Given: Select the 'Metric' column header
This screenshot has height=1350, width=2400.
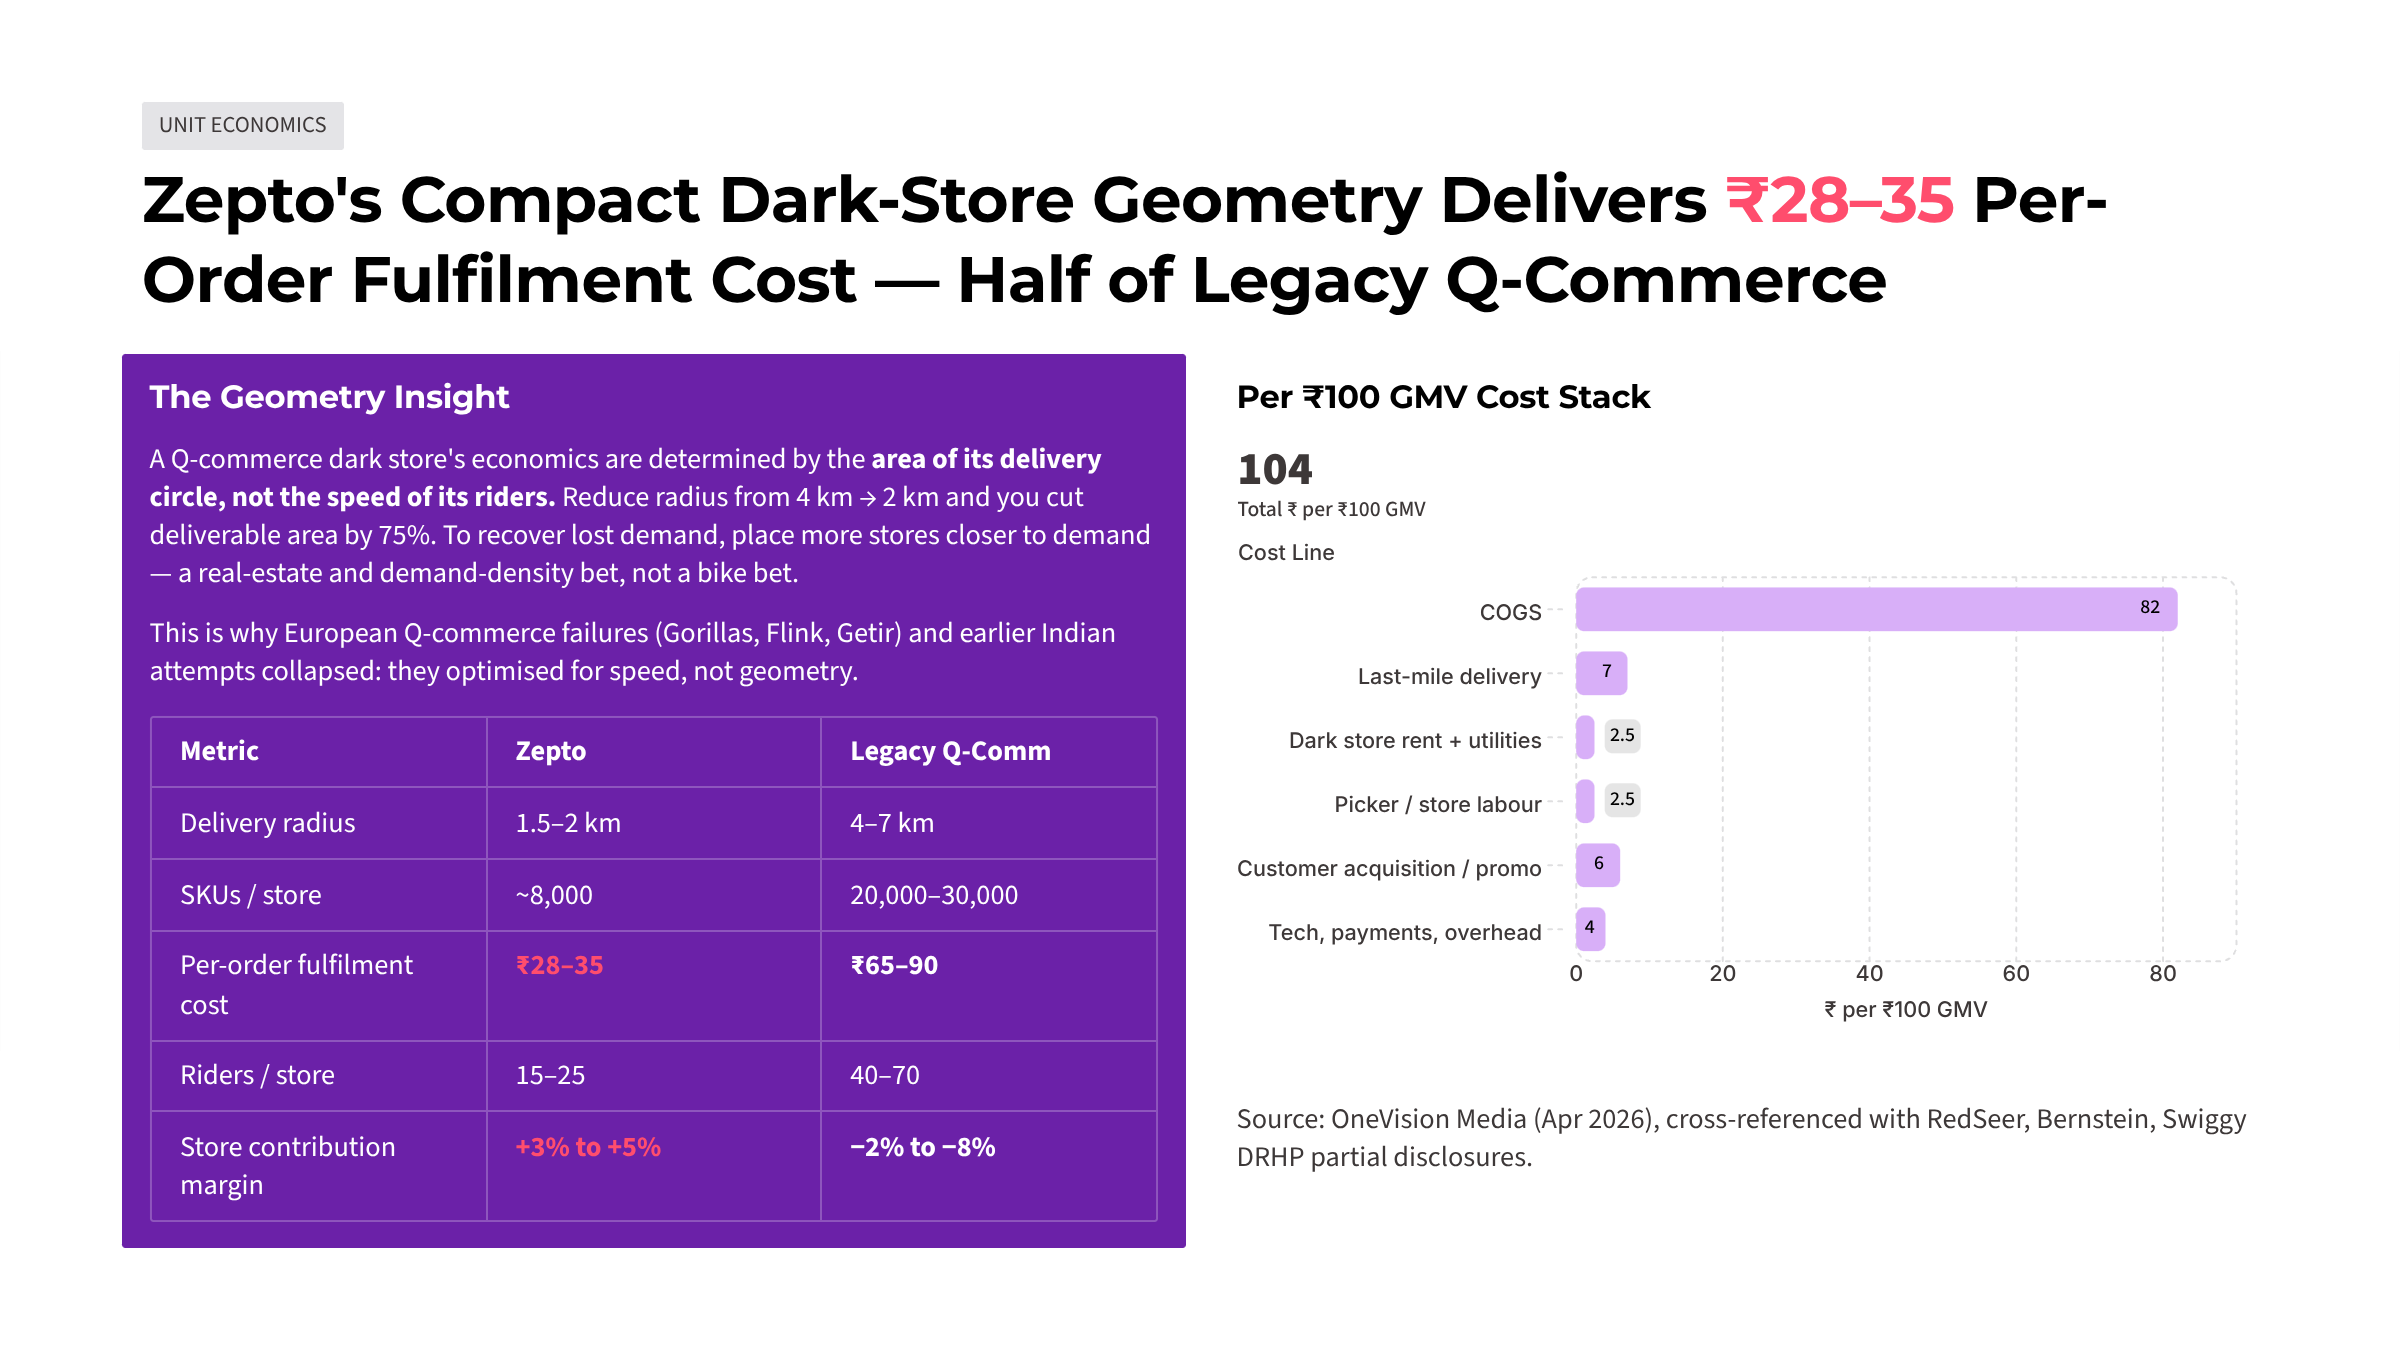Looking at the screenshot, I should pos(219,751).
